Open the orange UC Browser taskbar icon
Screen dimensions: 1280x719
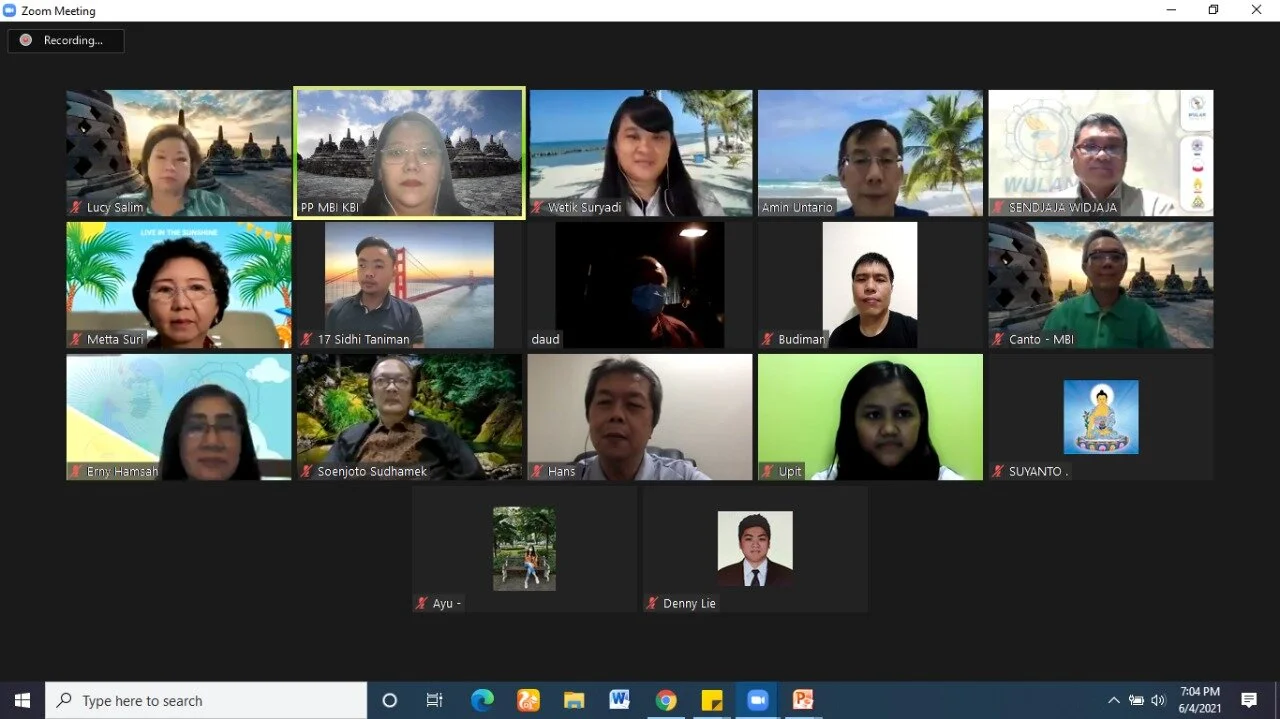coord(528,701)
